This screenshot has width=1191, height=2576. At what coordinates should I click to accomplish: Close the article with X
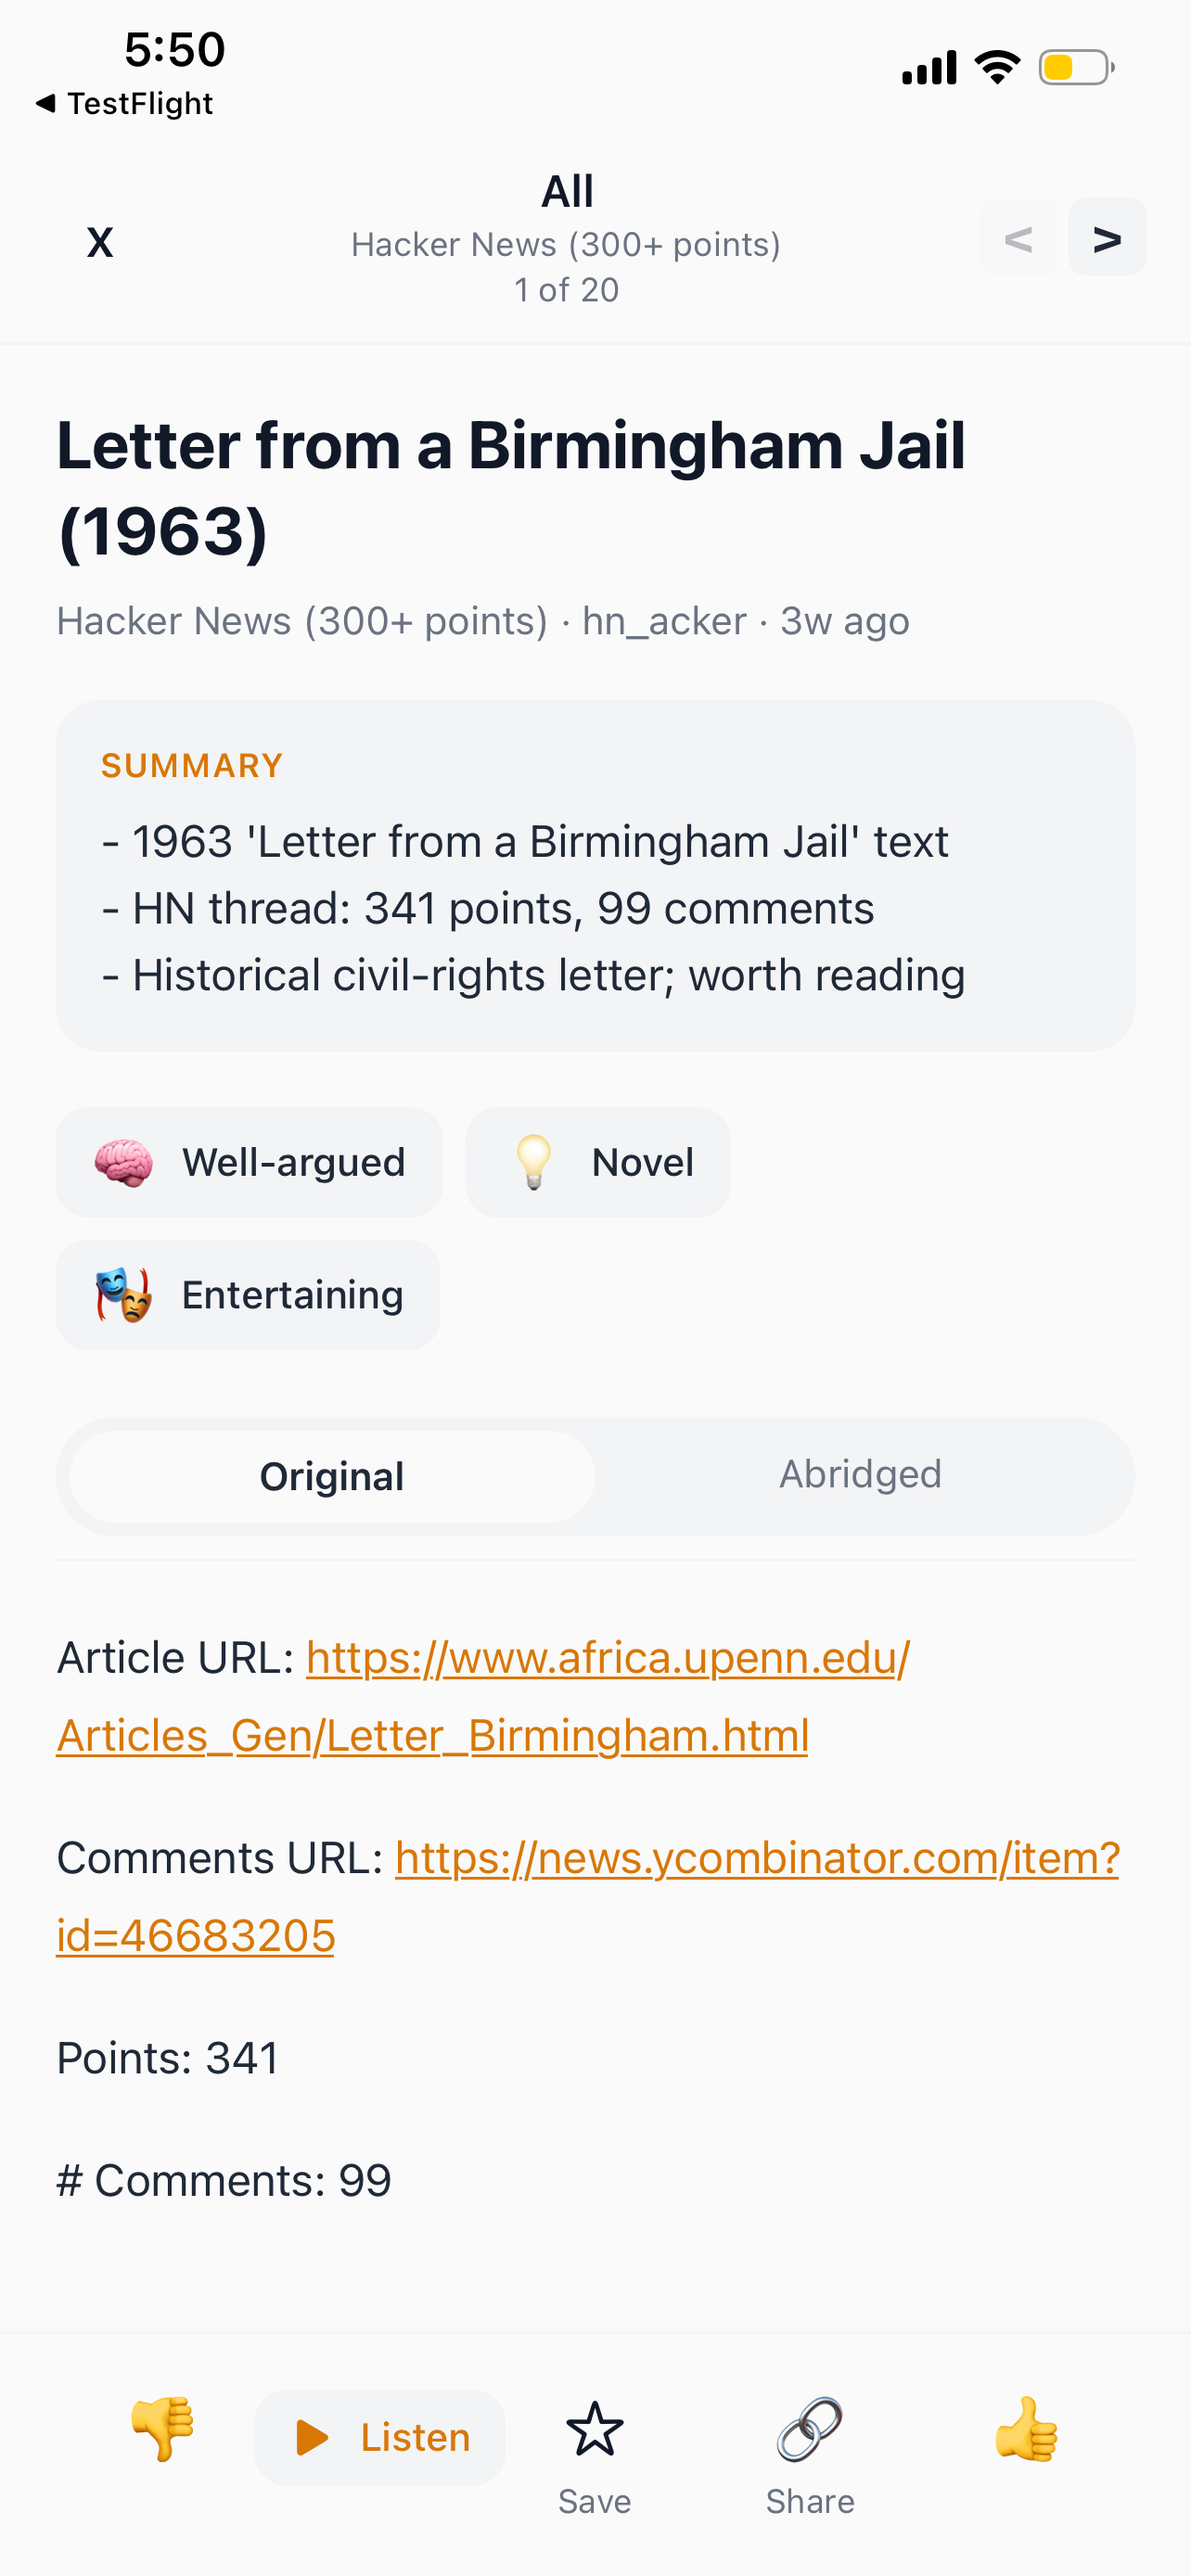(100, 242)
